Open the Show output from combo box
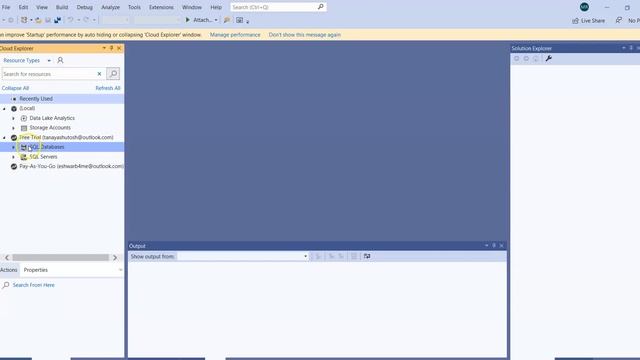 (x=305, y=256)
